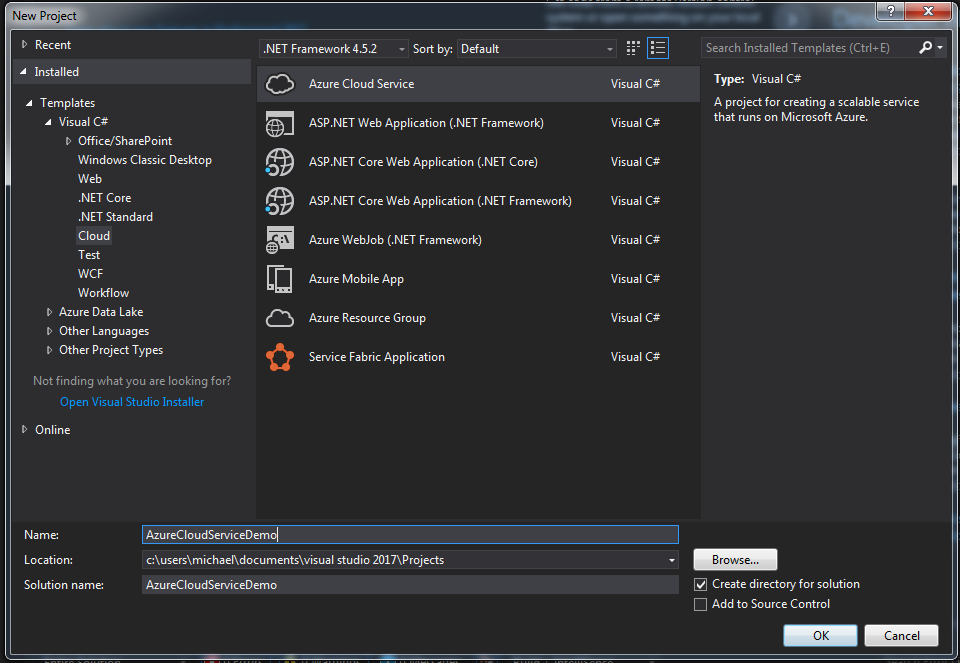Pick the Azure Resource Group cloud icon
The height and width of the screenshot is (663, 960).
click(x=279, y=318)
